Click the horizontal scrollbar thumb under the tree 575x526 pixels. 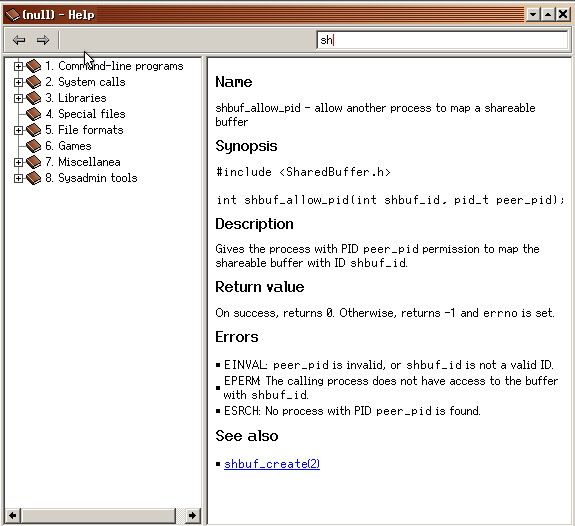click(98, 516)
